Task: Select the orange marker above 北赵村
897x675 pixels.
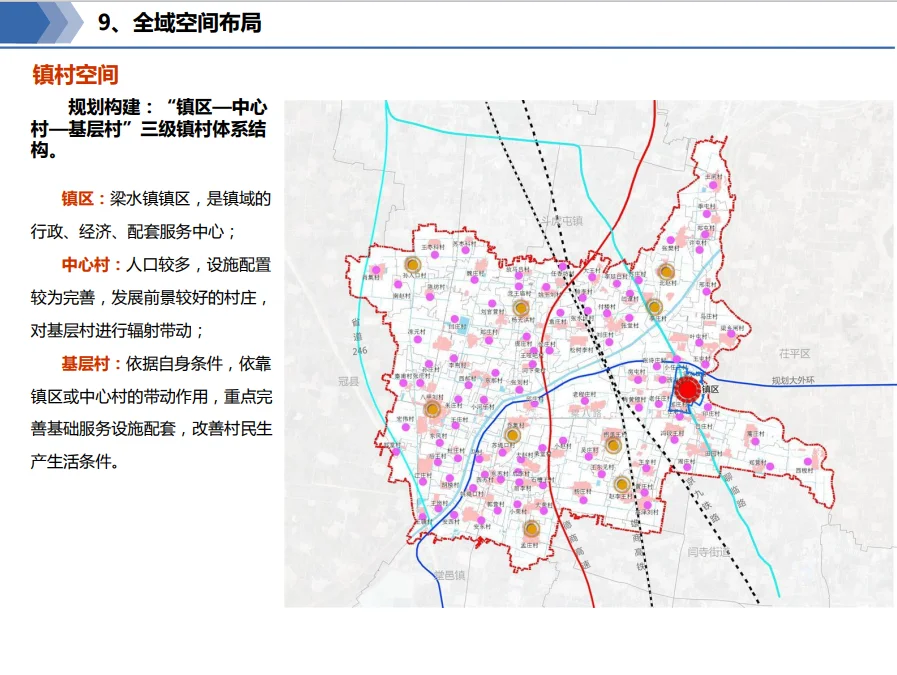Action: [667, 270]
